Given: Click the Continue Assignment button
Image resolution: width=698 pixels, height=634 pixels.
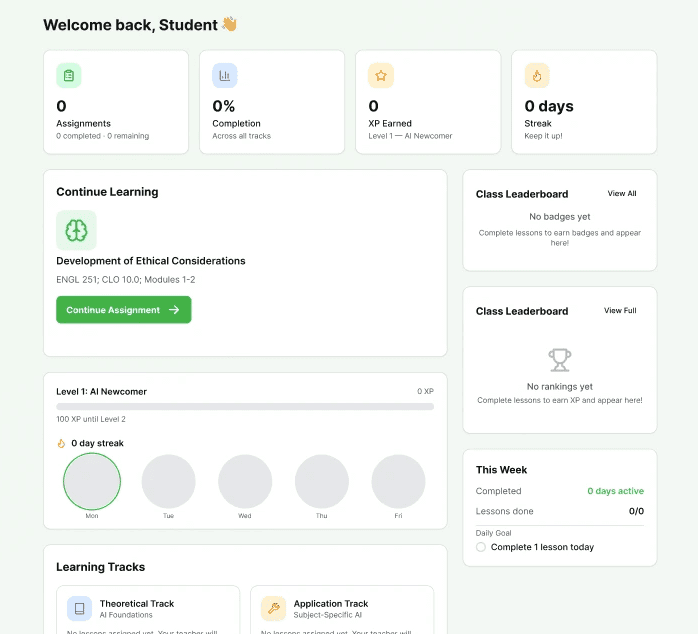Looking at the screenshot, I should (x=124, y=309).
